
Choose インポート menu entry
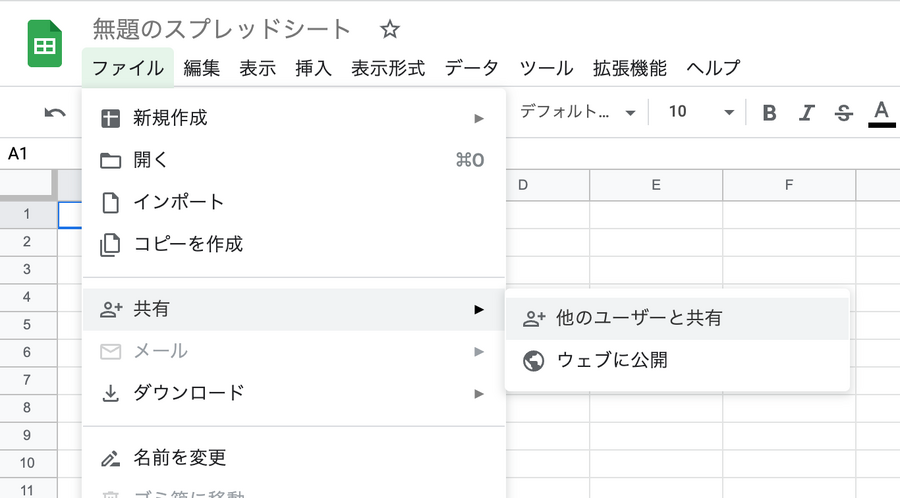click(x=294, y=202)
